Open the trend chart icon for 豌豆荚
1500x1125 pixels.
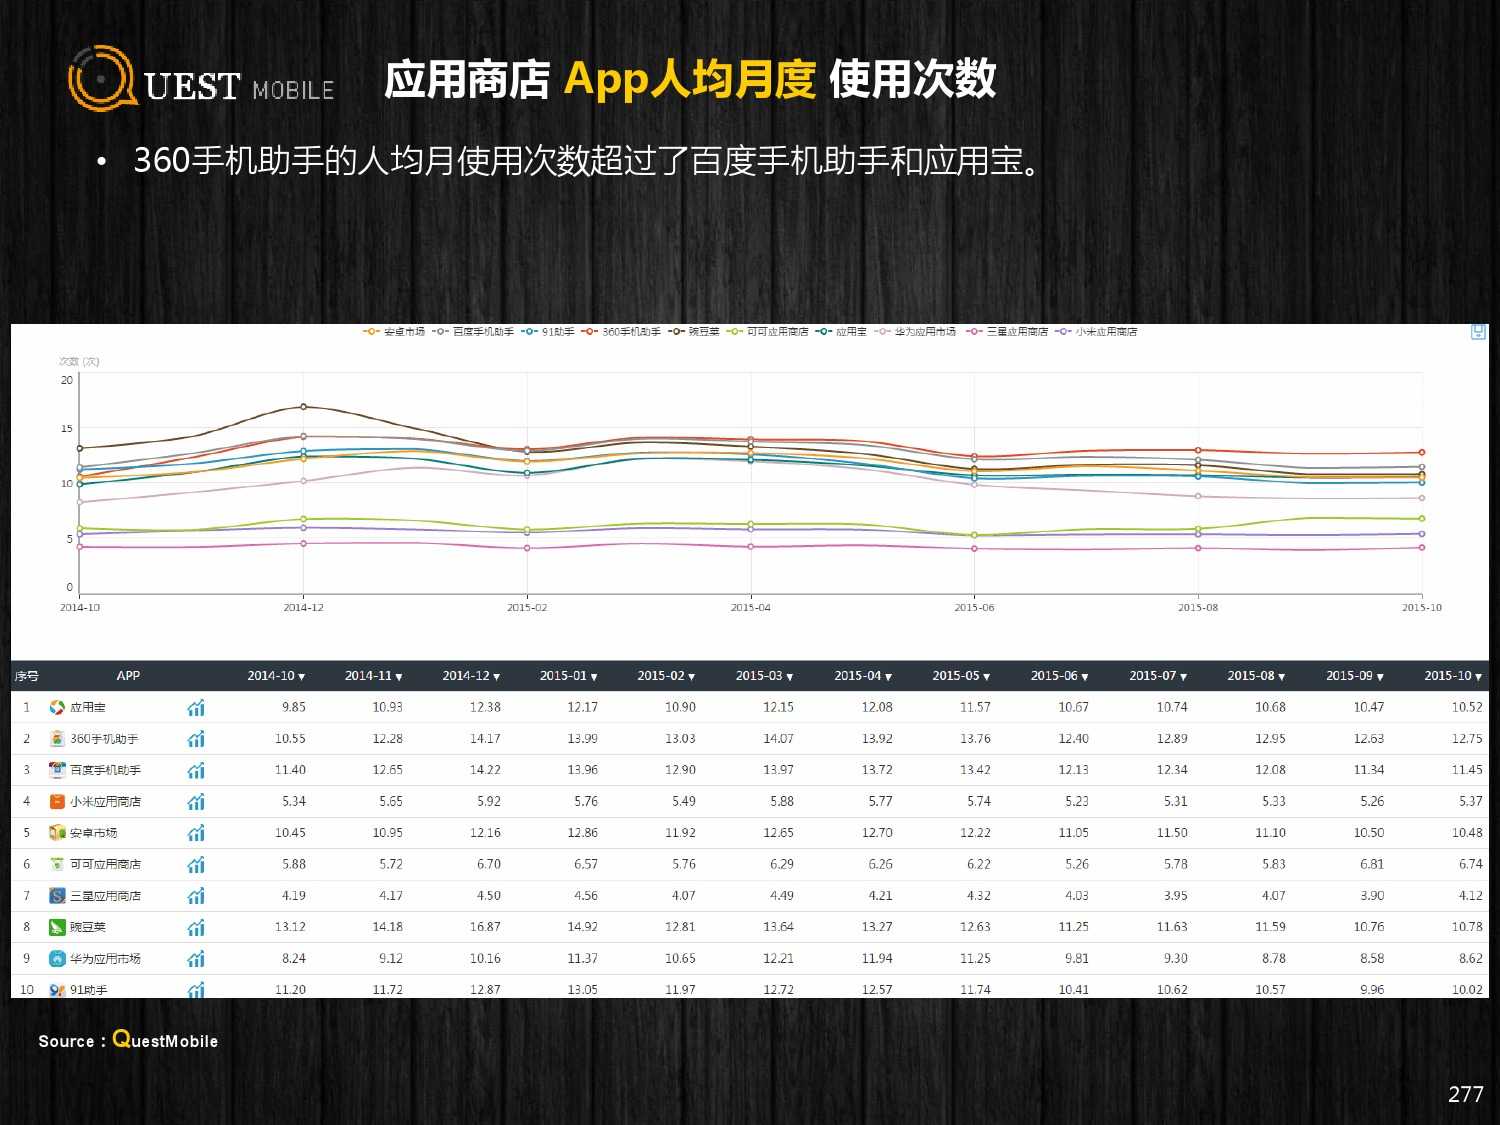coord(196,927)
